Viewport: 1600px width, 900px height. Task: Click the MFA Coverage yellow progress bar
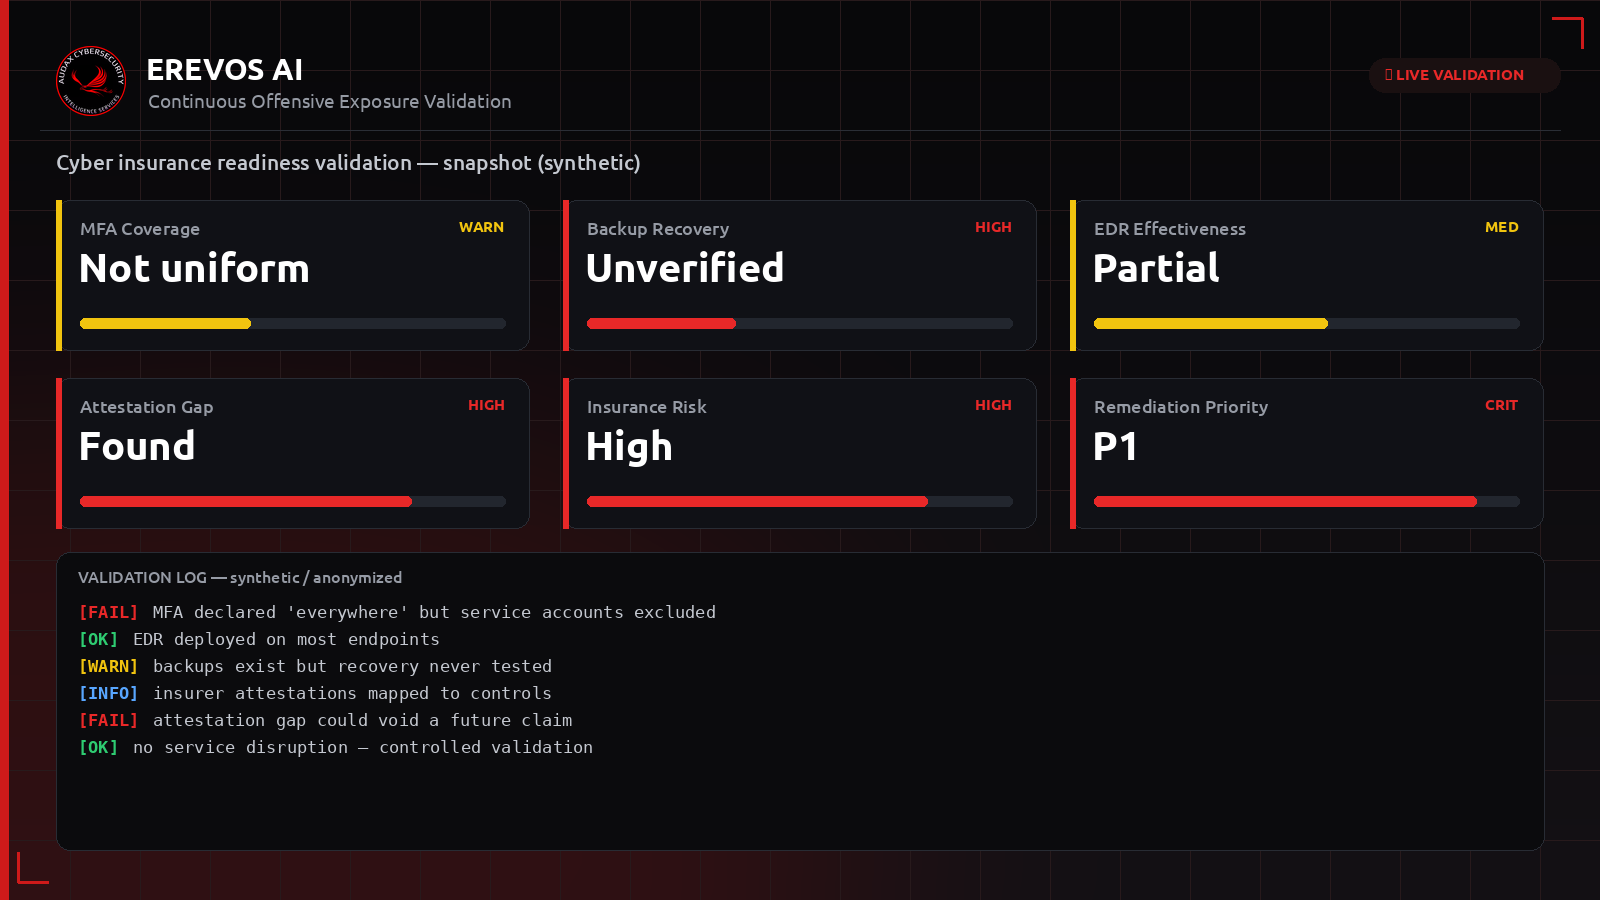tap(293, 323)
